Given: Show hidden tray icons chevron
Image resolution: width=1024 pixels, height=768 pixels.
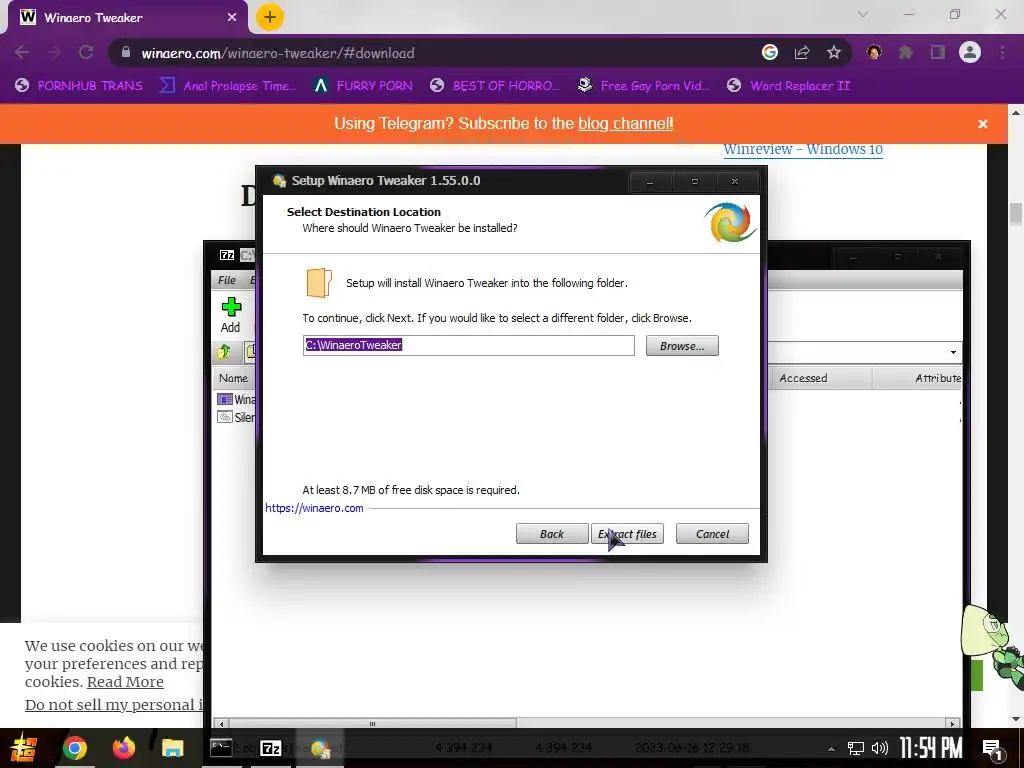Looking at the screenshot, I should pos(831,748).
